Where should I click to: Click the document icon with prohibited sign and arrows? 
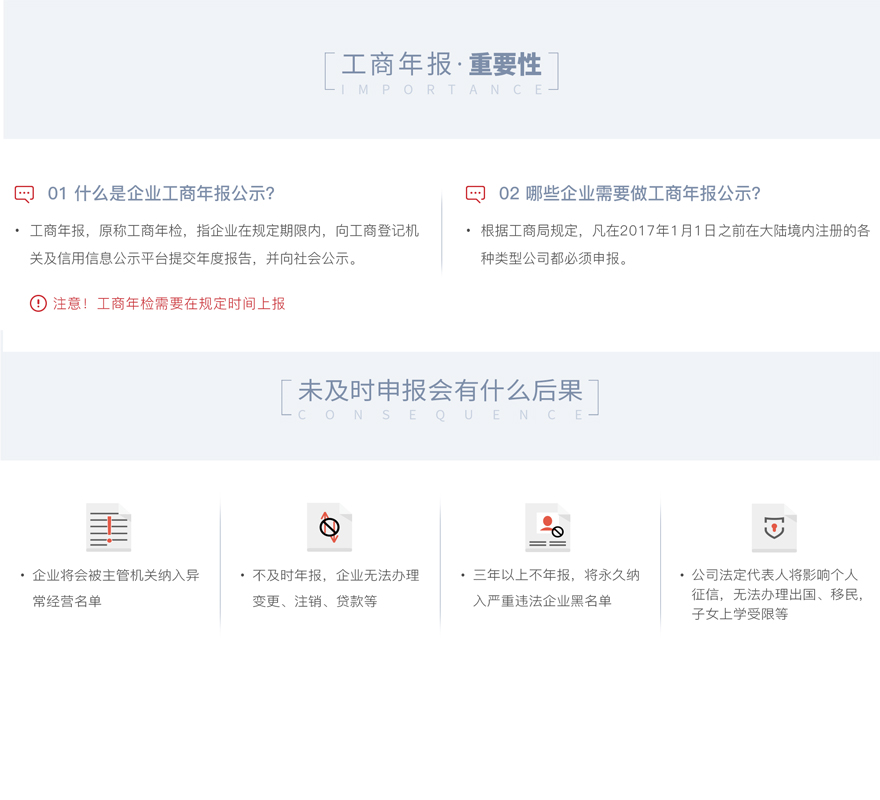coord(329,527)
